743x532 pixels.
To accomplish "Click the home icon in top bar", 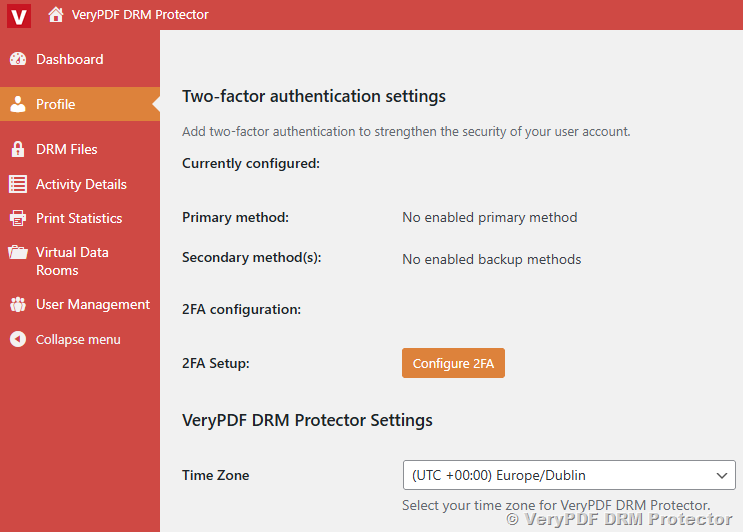I will tap(56, 15).
